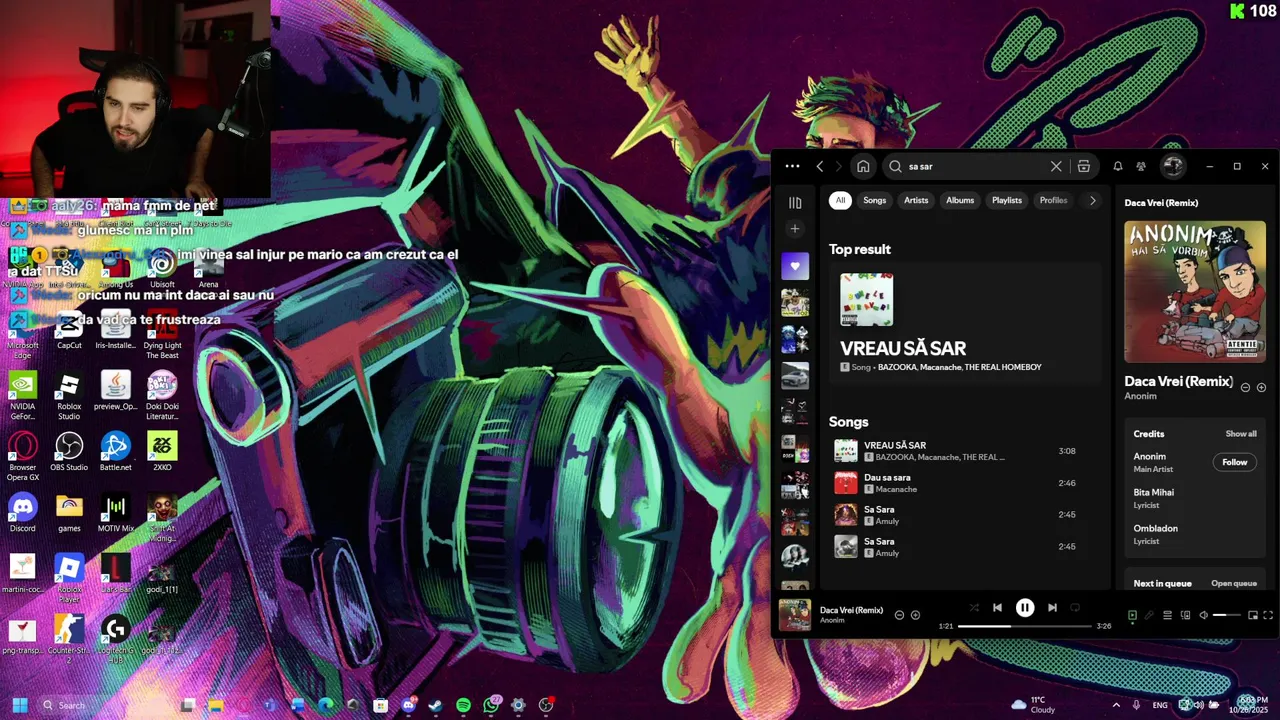Filter search results by Profiles
The height and width of the screenshot is (720, 1280).
pyautogui.click(x=1053, y=200)
